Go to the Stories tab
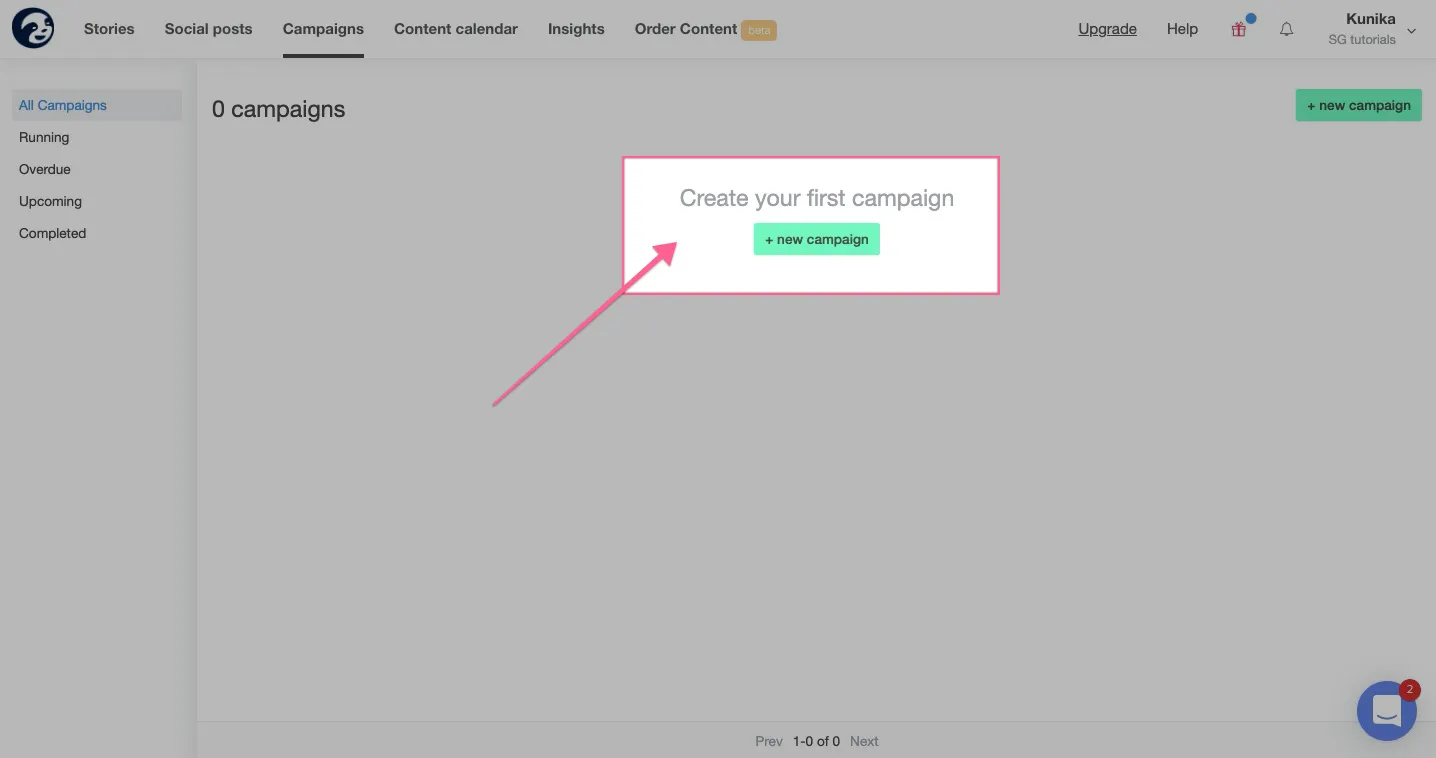Screen dimensions: 1436x758 (x=109, y=29)
